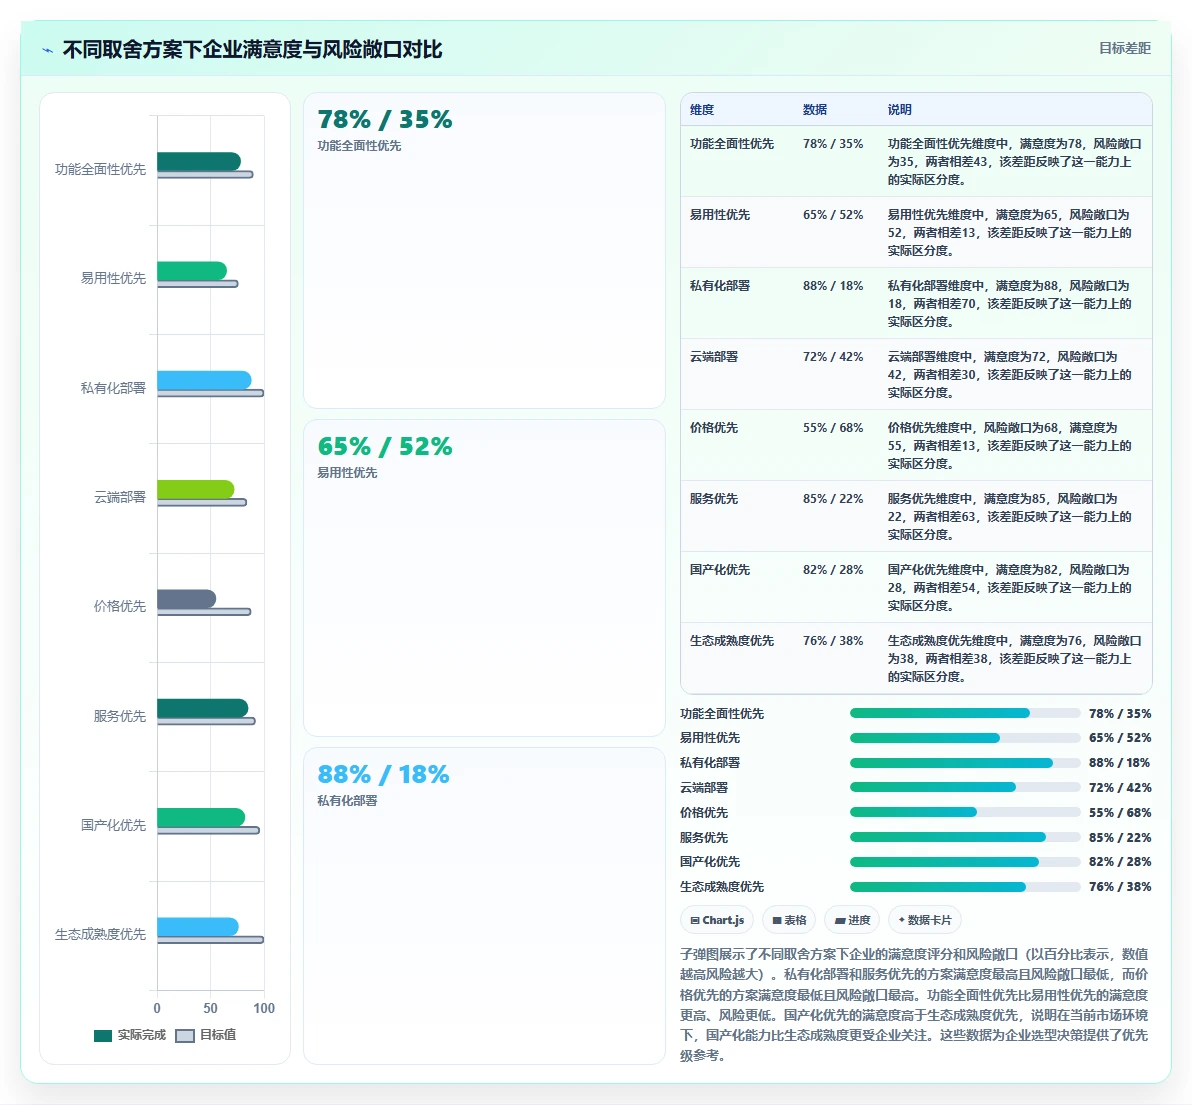Screen dimensions: 1192x1105
Task: Click the 服务优先 progress bar
Action: [x=965, y=837]
